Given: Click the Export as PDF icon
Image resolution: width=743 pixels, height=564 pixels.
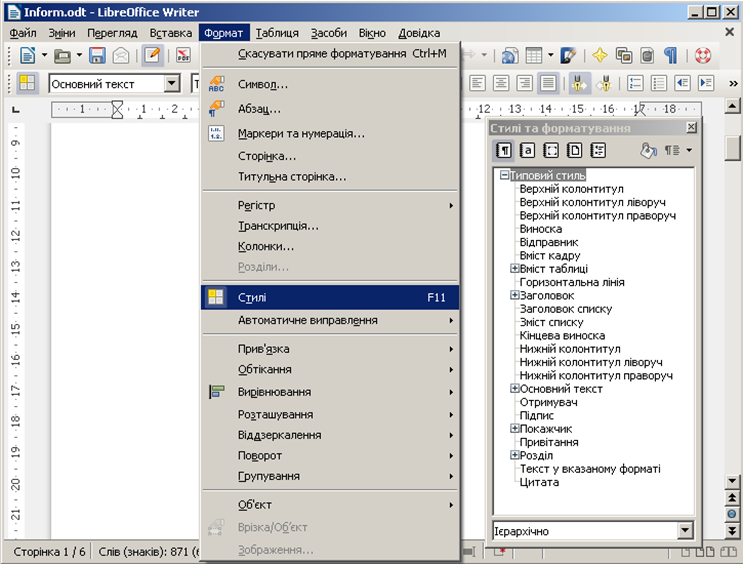Looking at the screenshot, I should point(183,55).
